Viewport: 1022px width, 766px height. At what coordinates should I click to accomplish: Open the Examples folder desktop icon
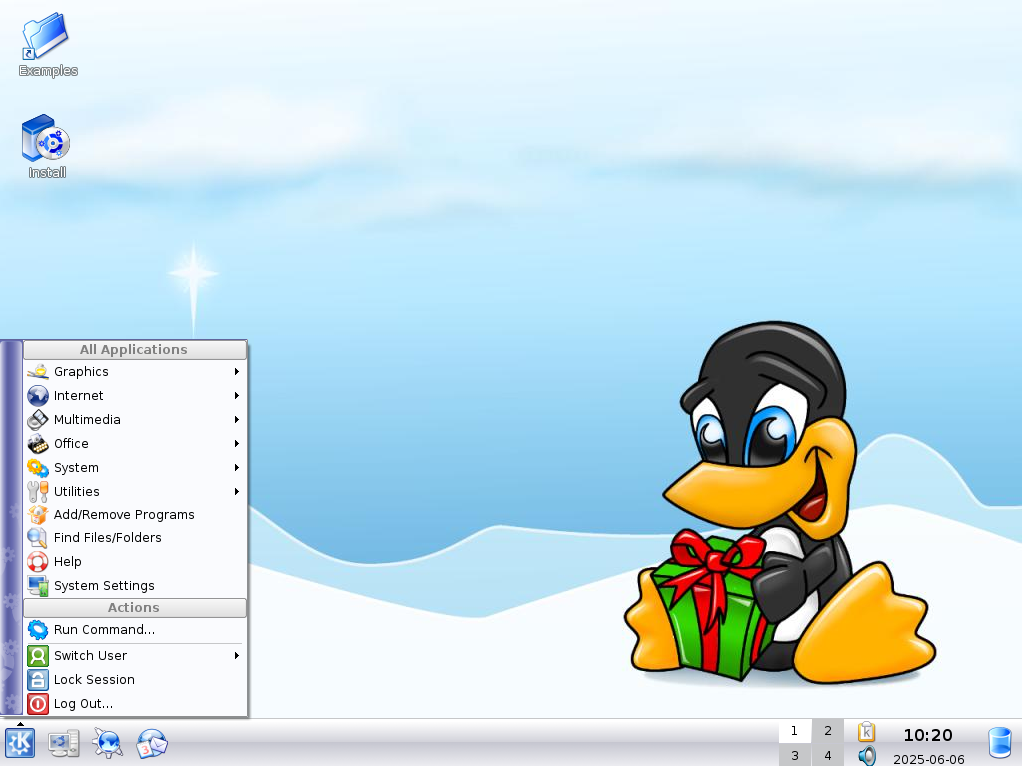point(47,44)
